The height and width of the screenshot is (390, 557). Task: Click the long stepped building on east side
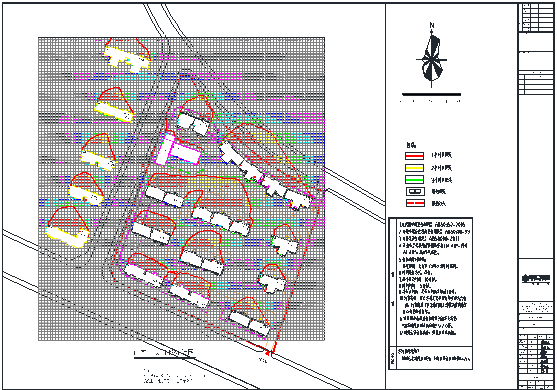pyautogui.click(x=265, y=175)
